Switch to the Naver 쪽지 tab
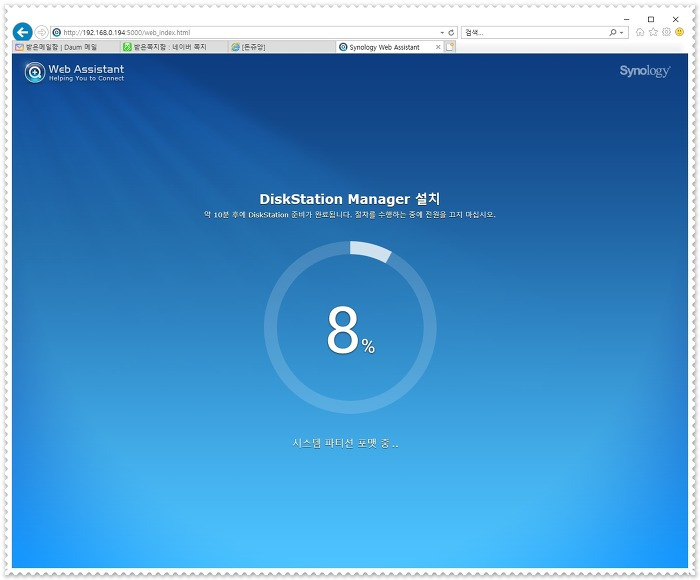The height and width of the screenshot is (580, 700). (174, 47)
